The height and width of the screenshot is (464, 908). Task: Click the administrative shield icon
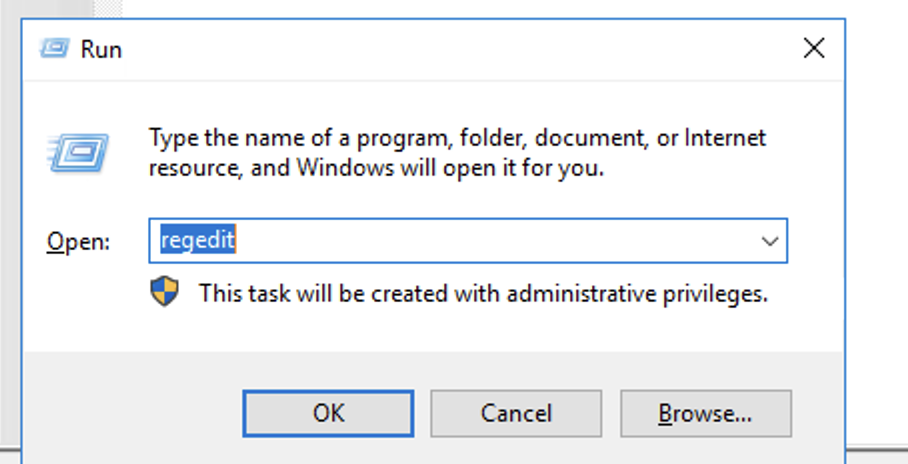point(164,292)
